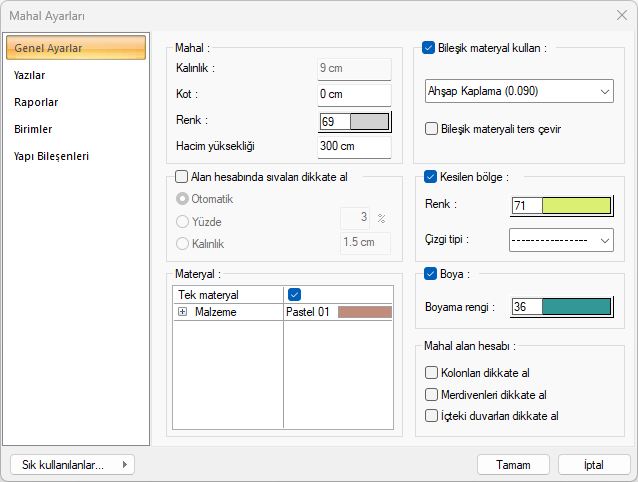
Task: Check Alan hesabında sıvaları dikkate al
Action: point(181,177)
